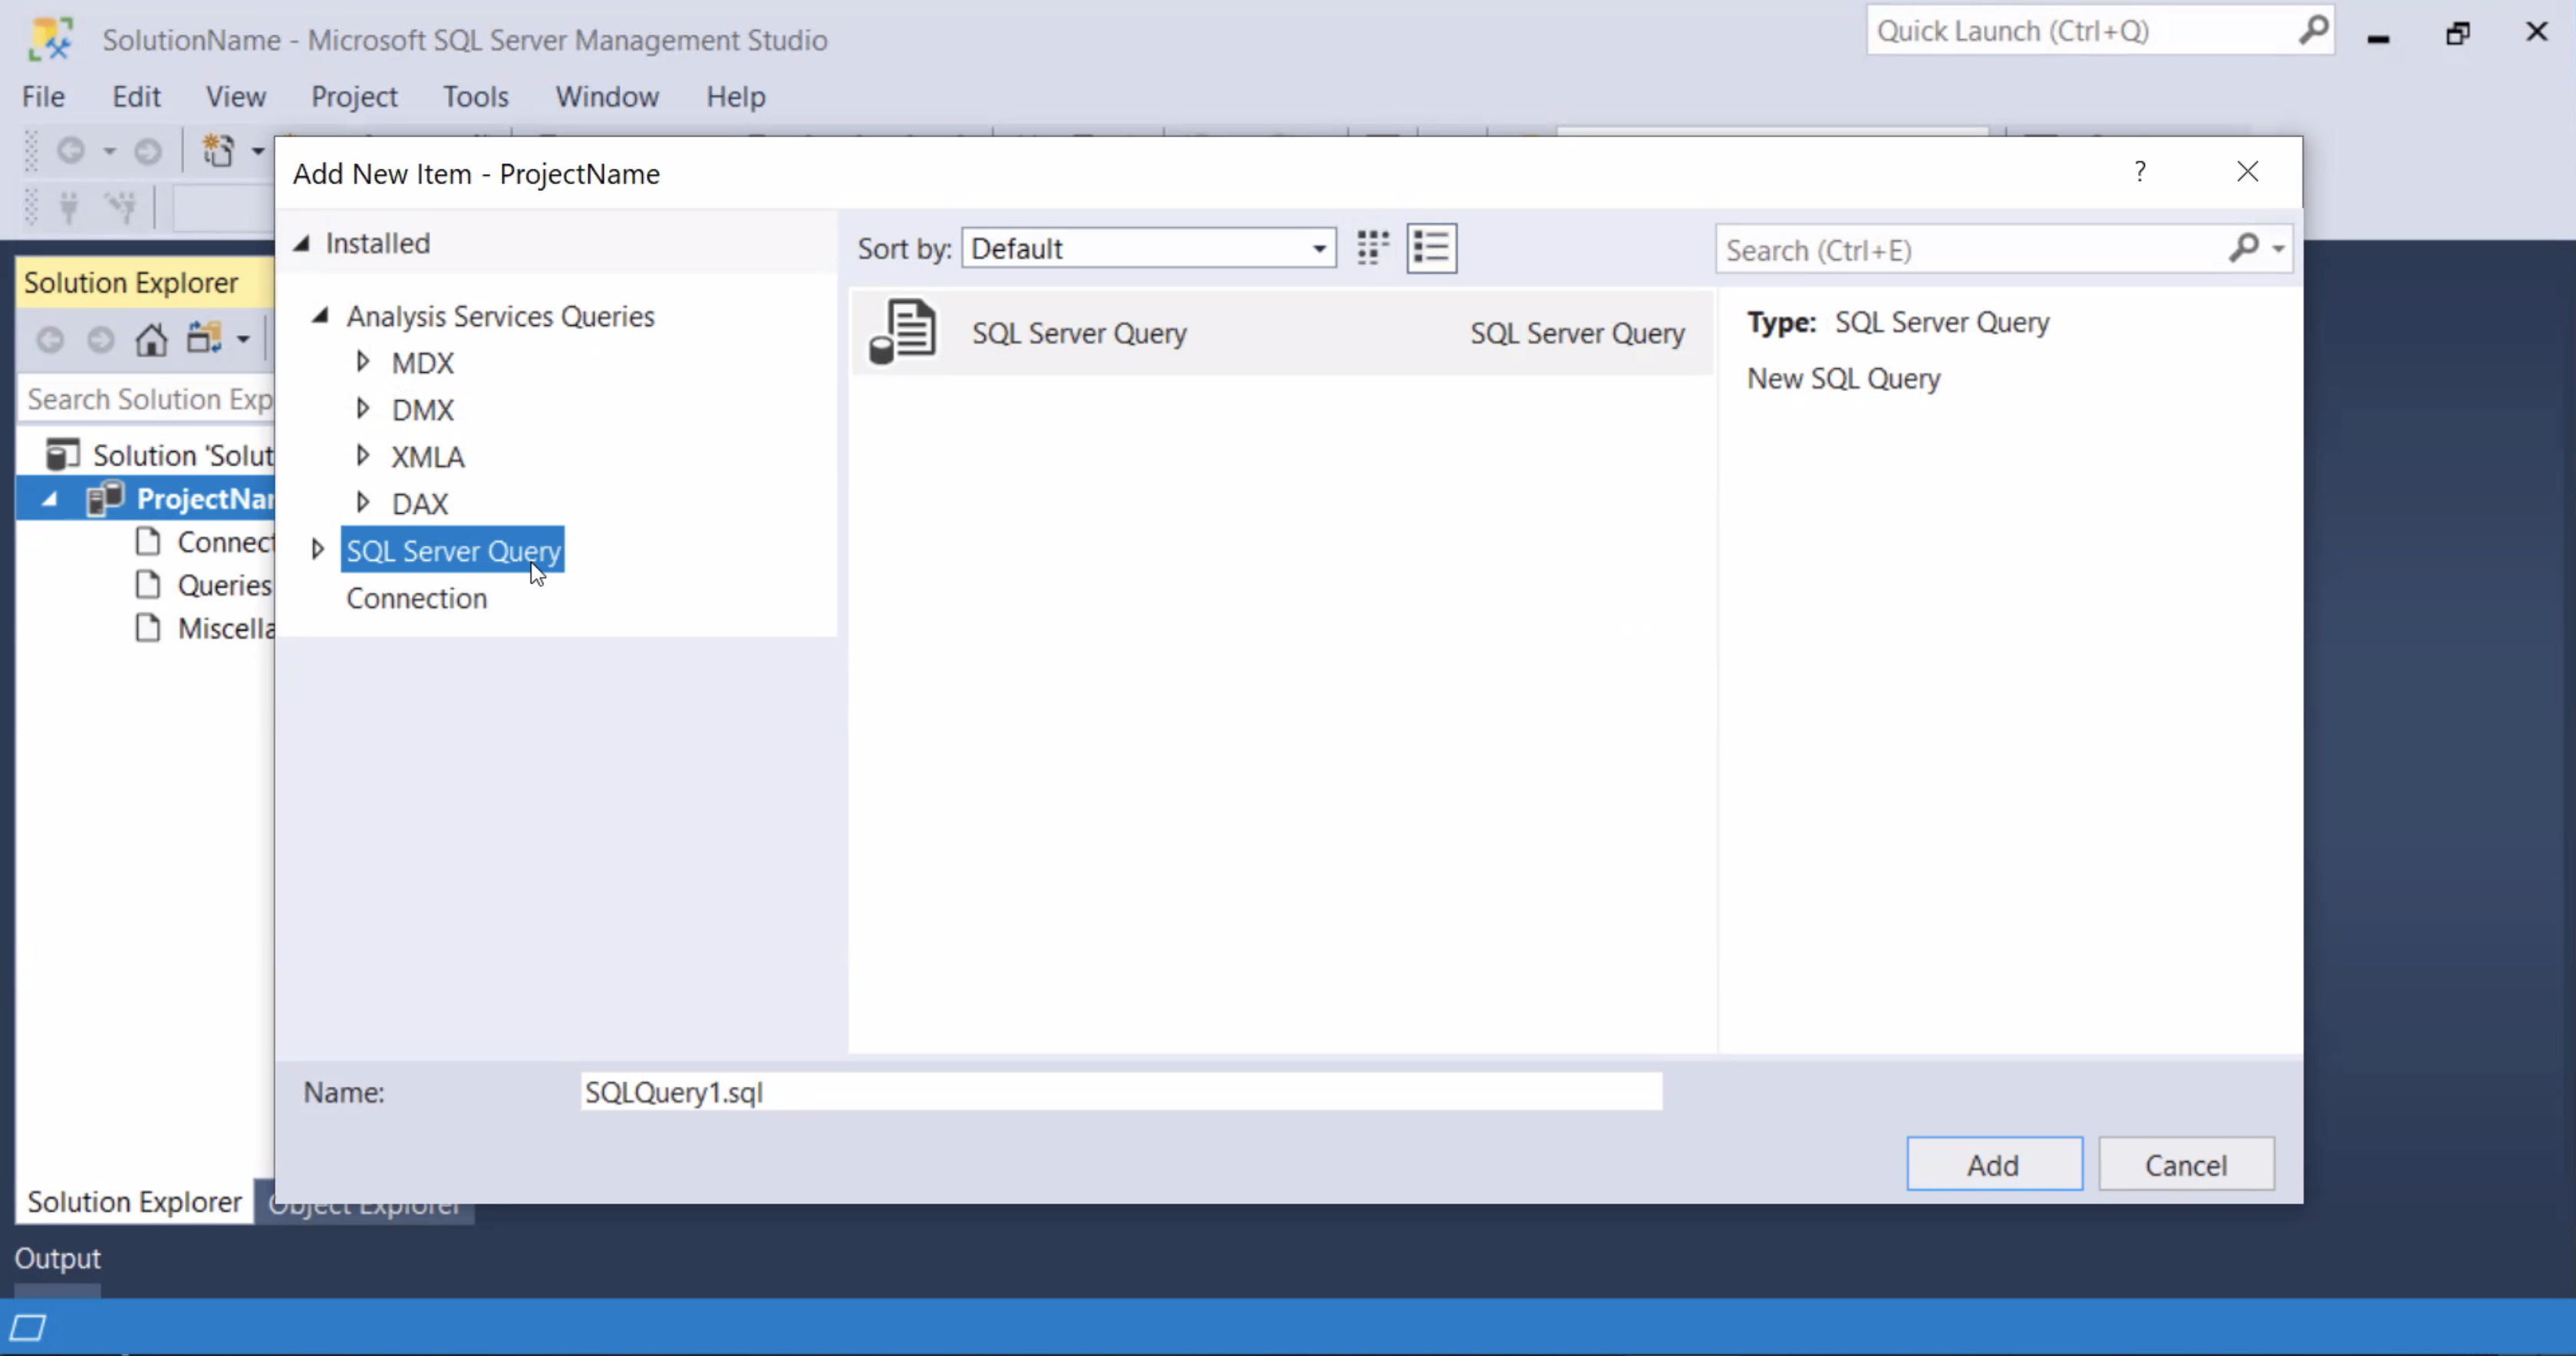2576x1356 pixels.
Task: Open the Window menu
Action: tap(607, 97)
